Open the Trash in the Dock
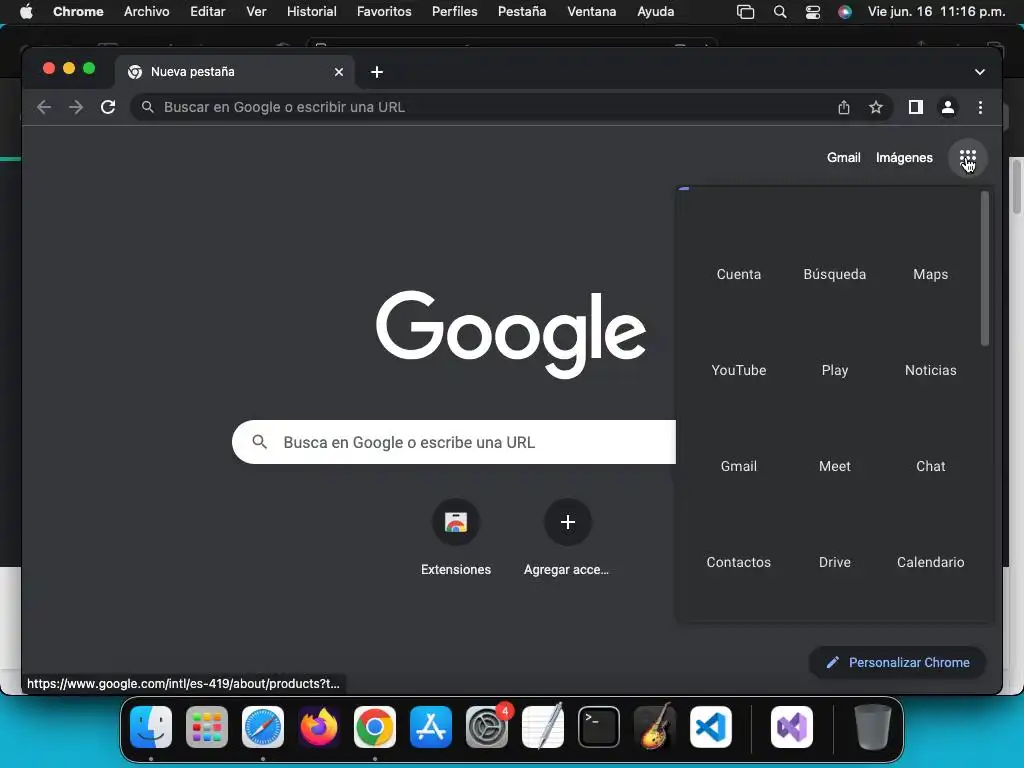1024x768 pixels. [872, 727]
